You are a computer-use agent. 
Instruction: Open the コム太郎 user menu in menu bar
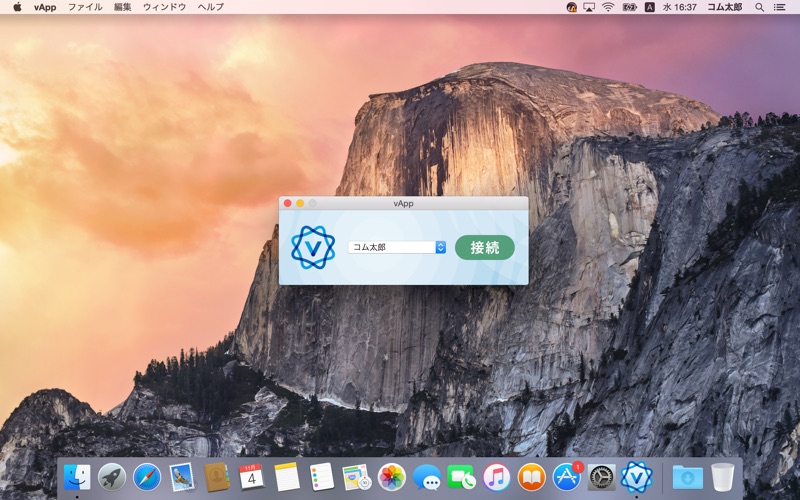724,7
